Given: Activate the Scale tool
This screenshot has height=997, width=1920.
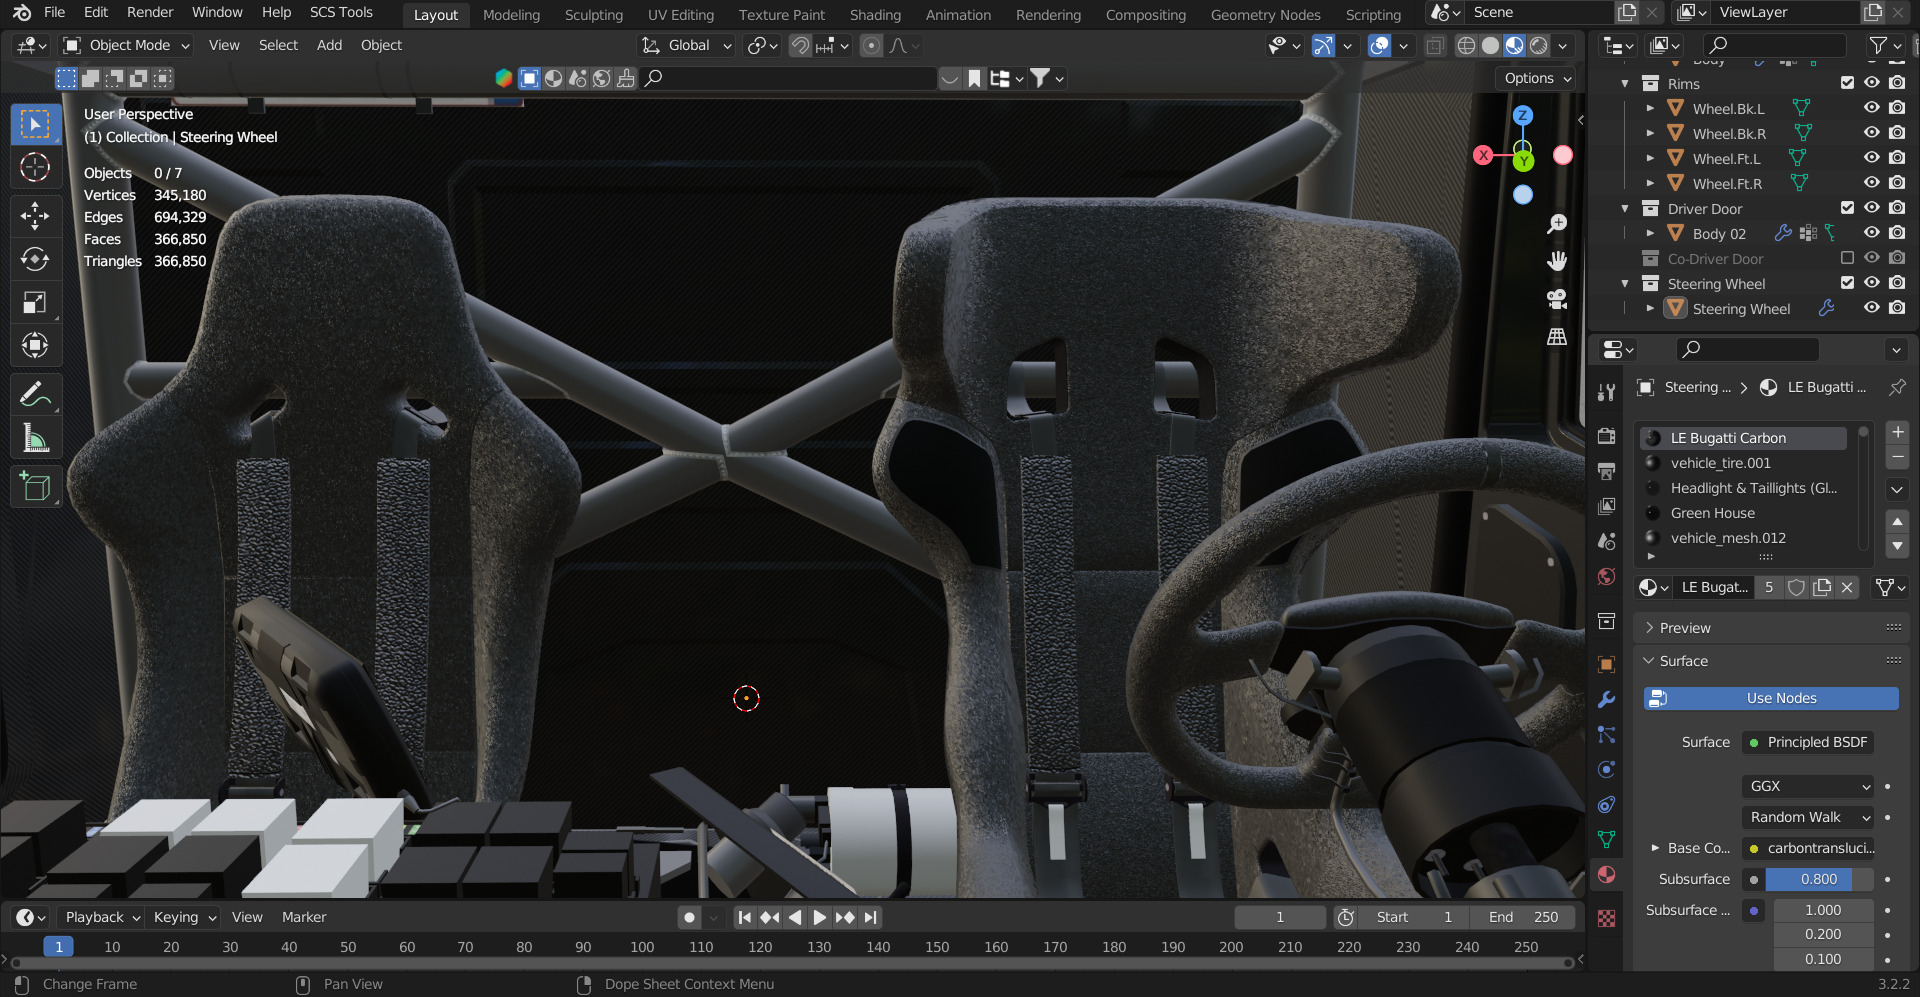Looking at the screenshot, I should [x=35, y=302].
